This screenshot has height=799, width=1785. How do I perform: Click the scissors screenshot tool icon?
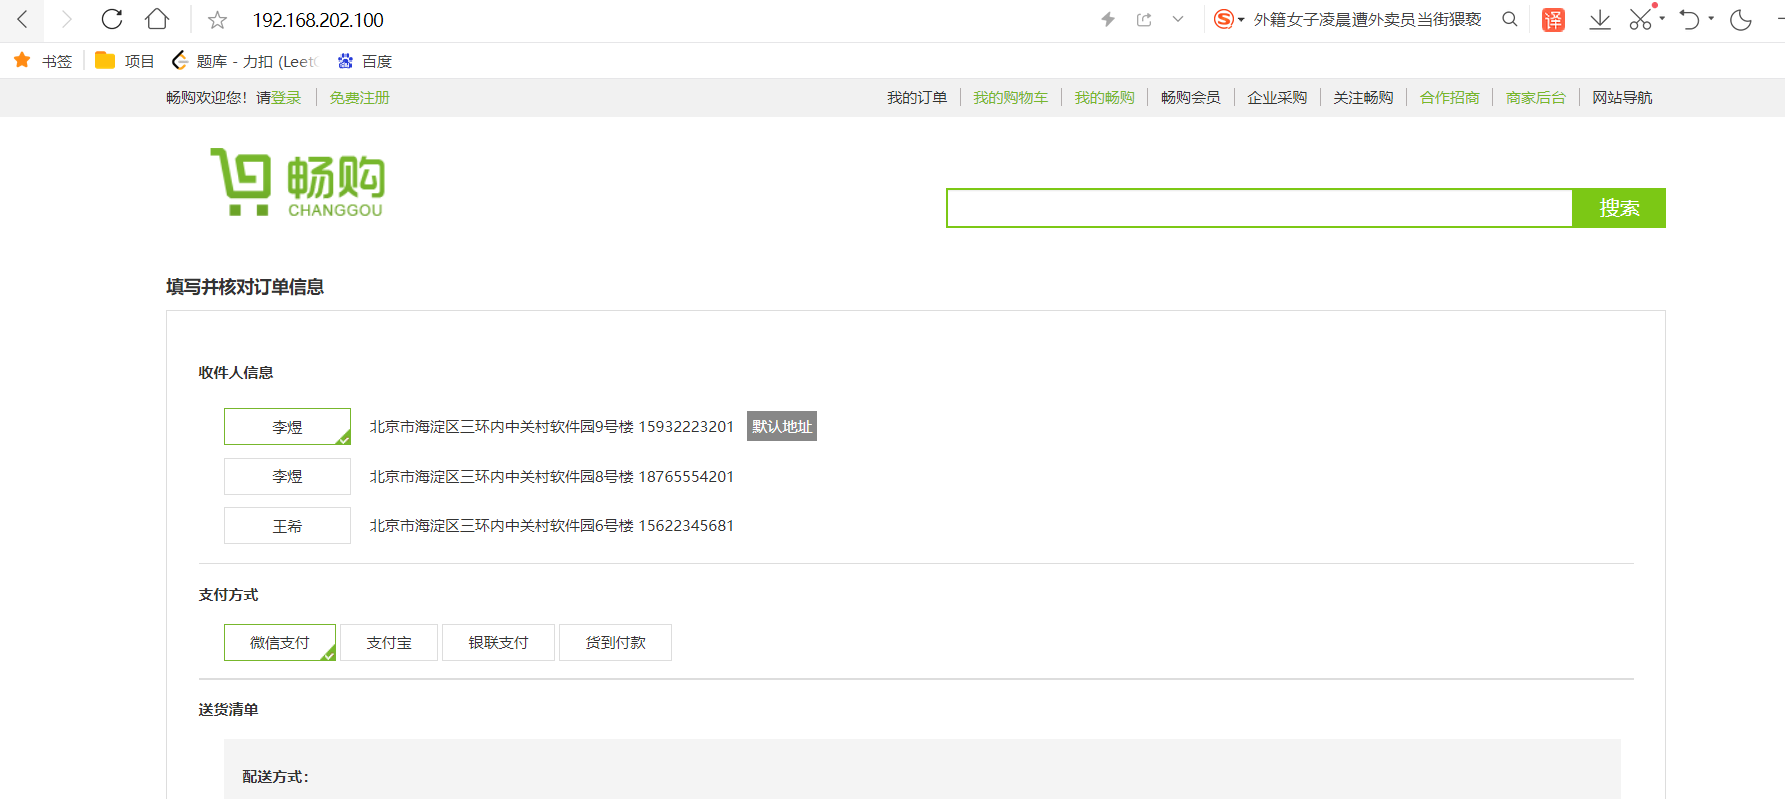coord(1640,19)
